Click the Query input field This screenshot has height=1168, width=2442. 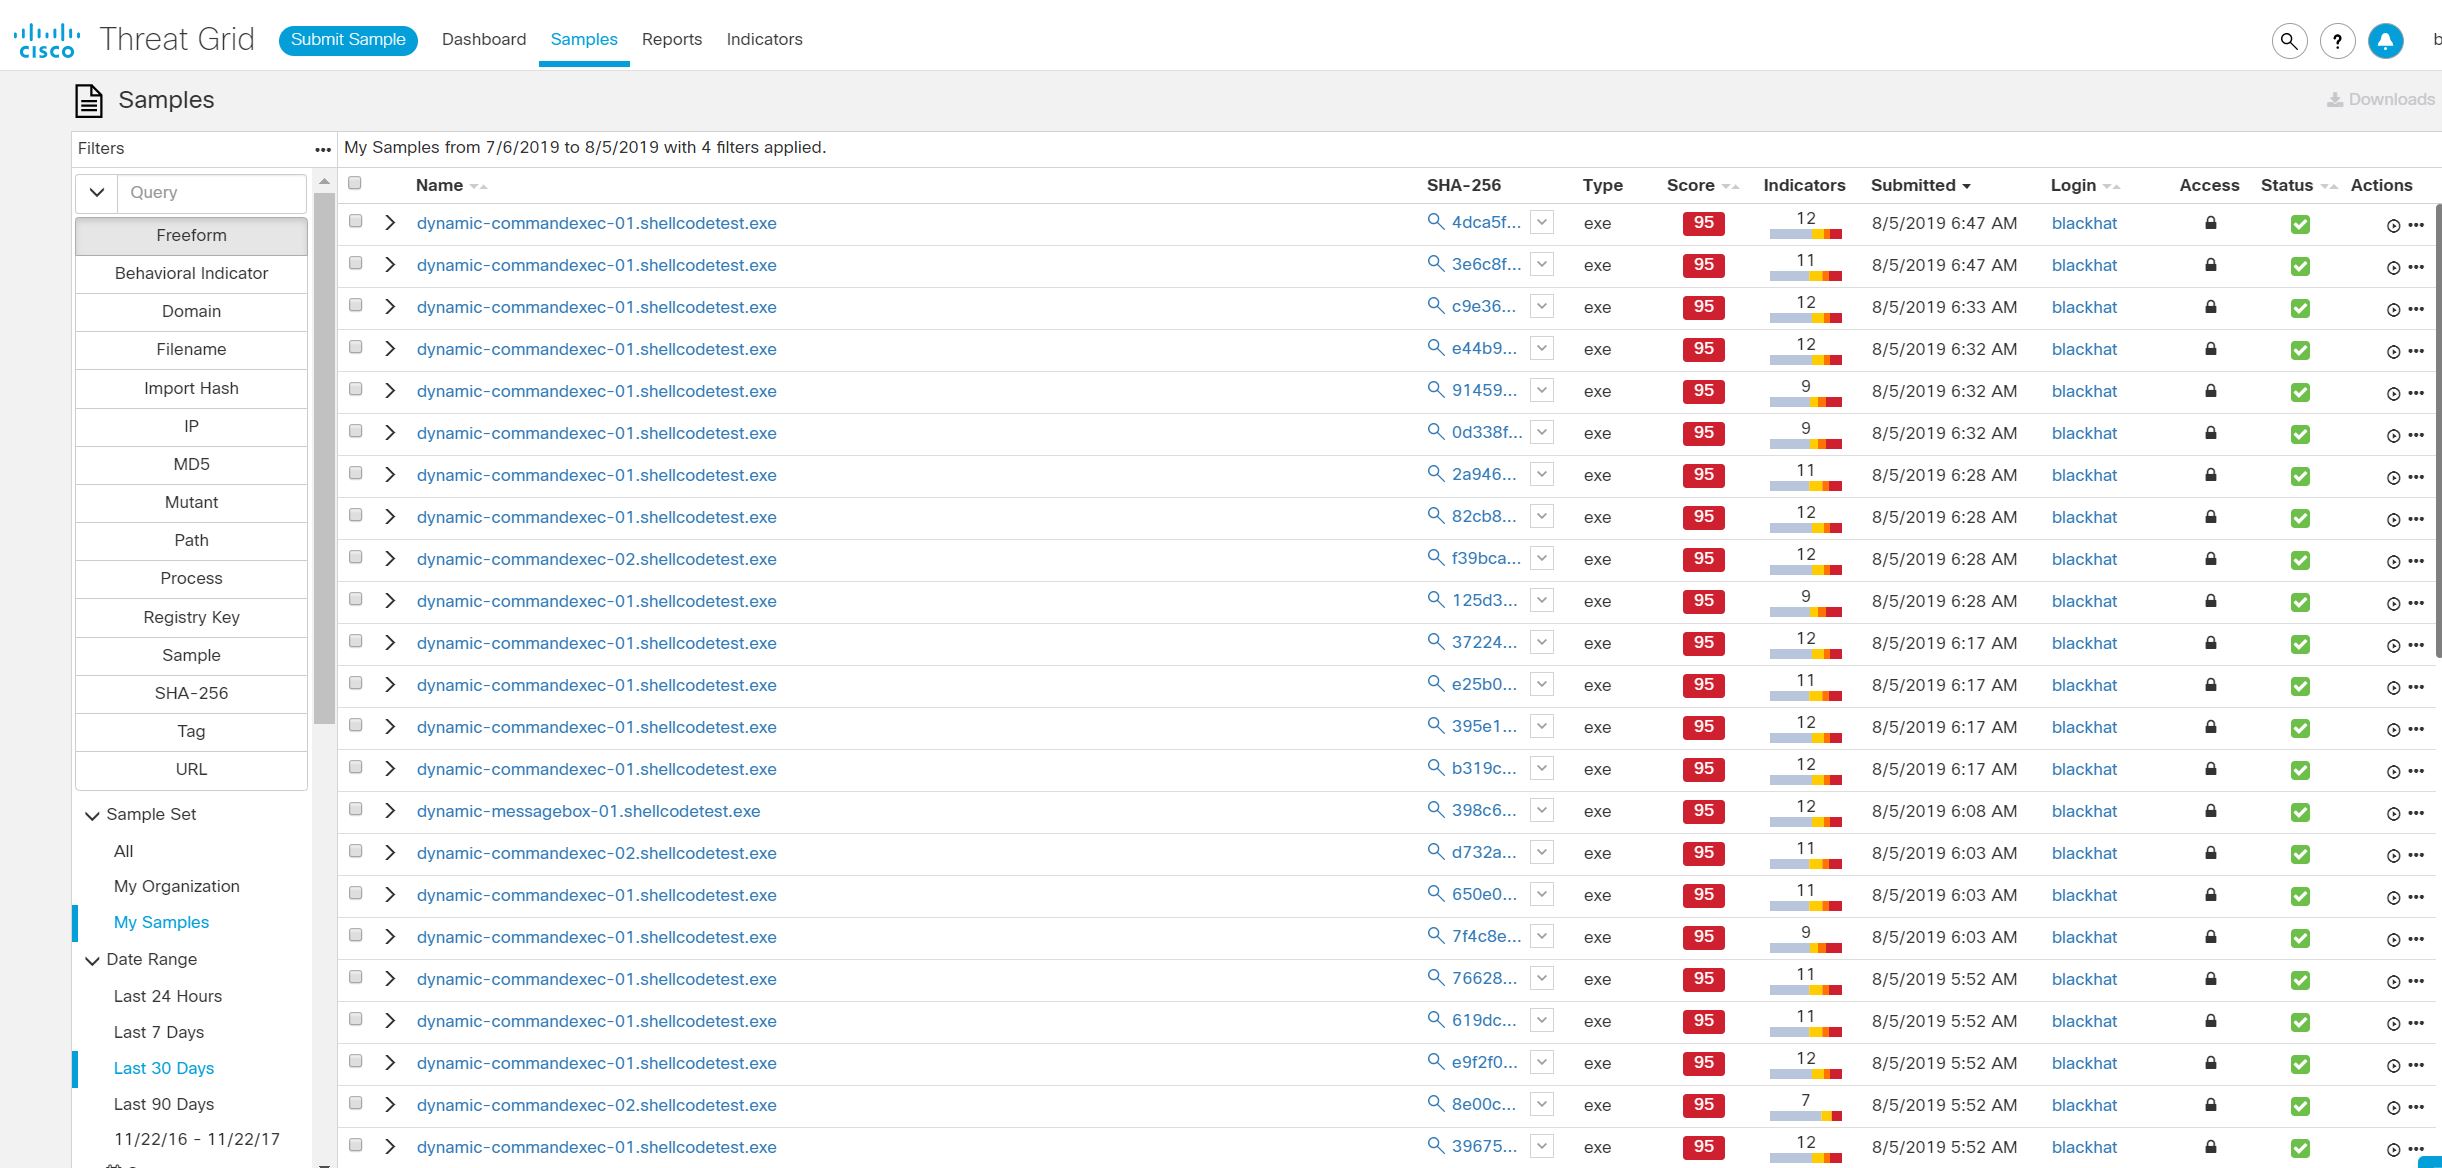[211, 192]
